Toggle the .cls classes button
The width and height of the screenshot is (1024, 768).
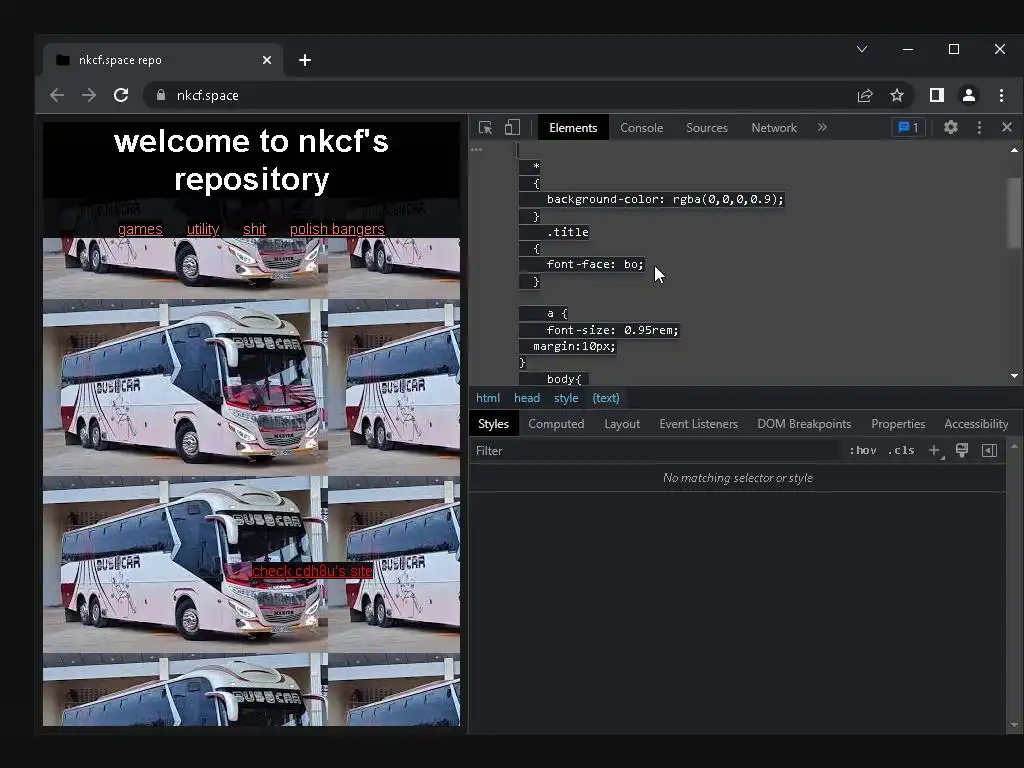(901, 451)
